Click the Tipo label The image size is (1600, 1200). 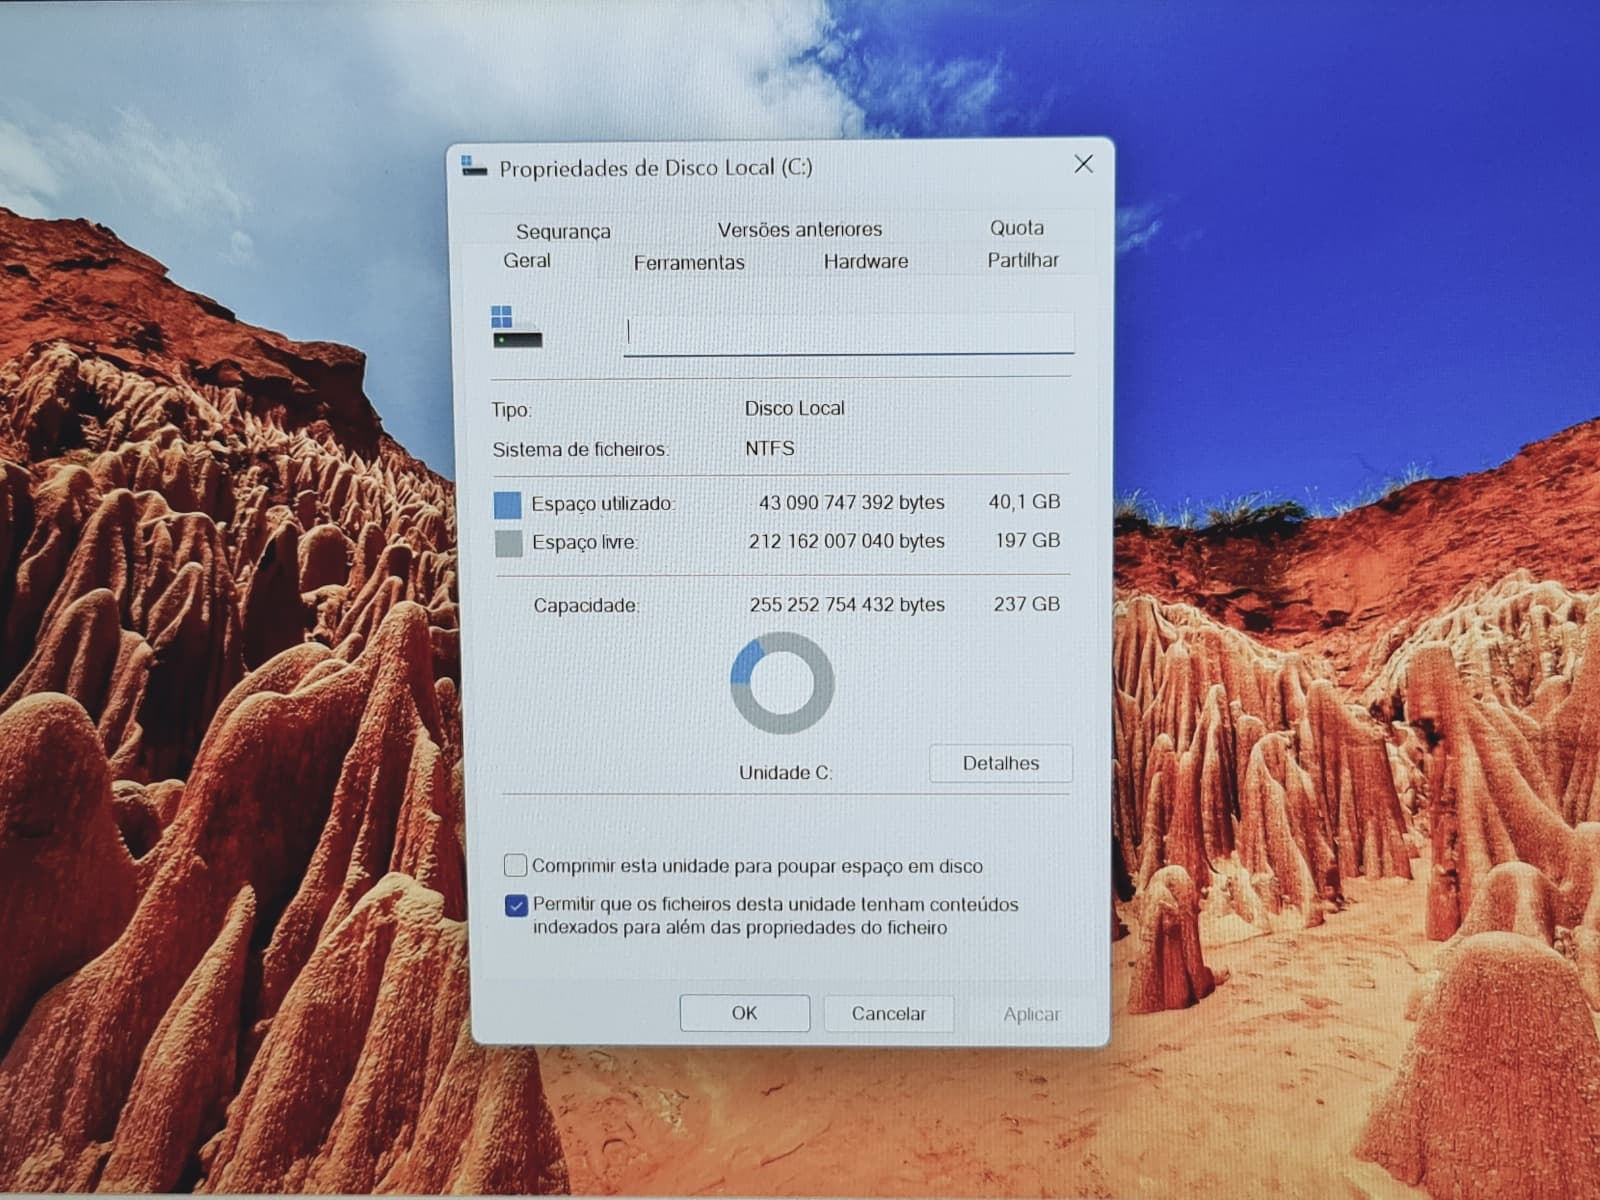click(x=511, y=410)
